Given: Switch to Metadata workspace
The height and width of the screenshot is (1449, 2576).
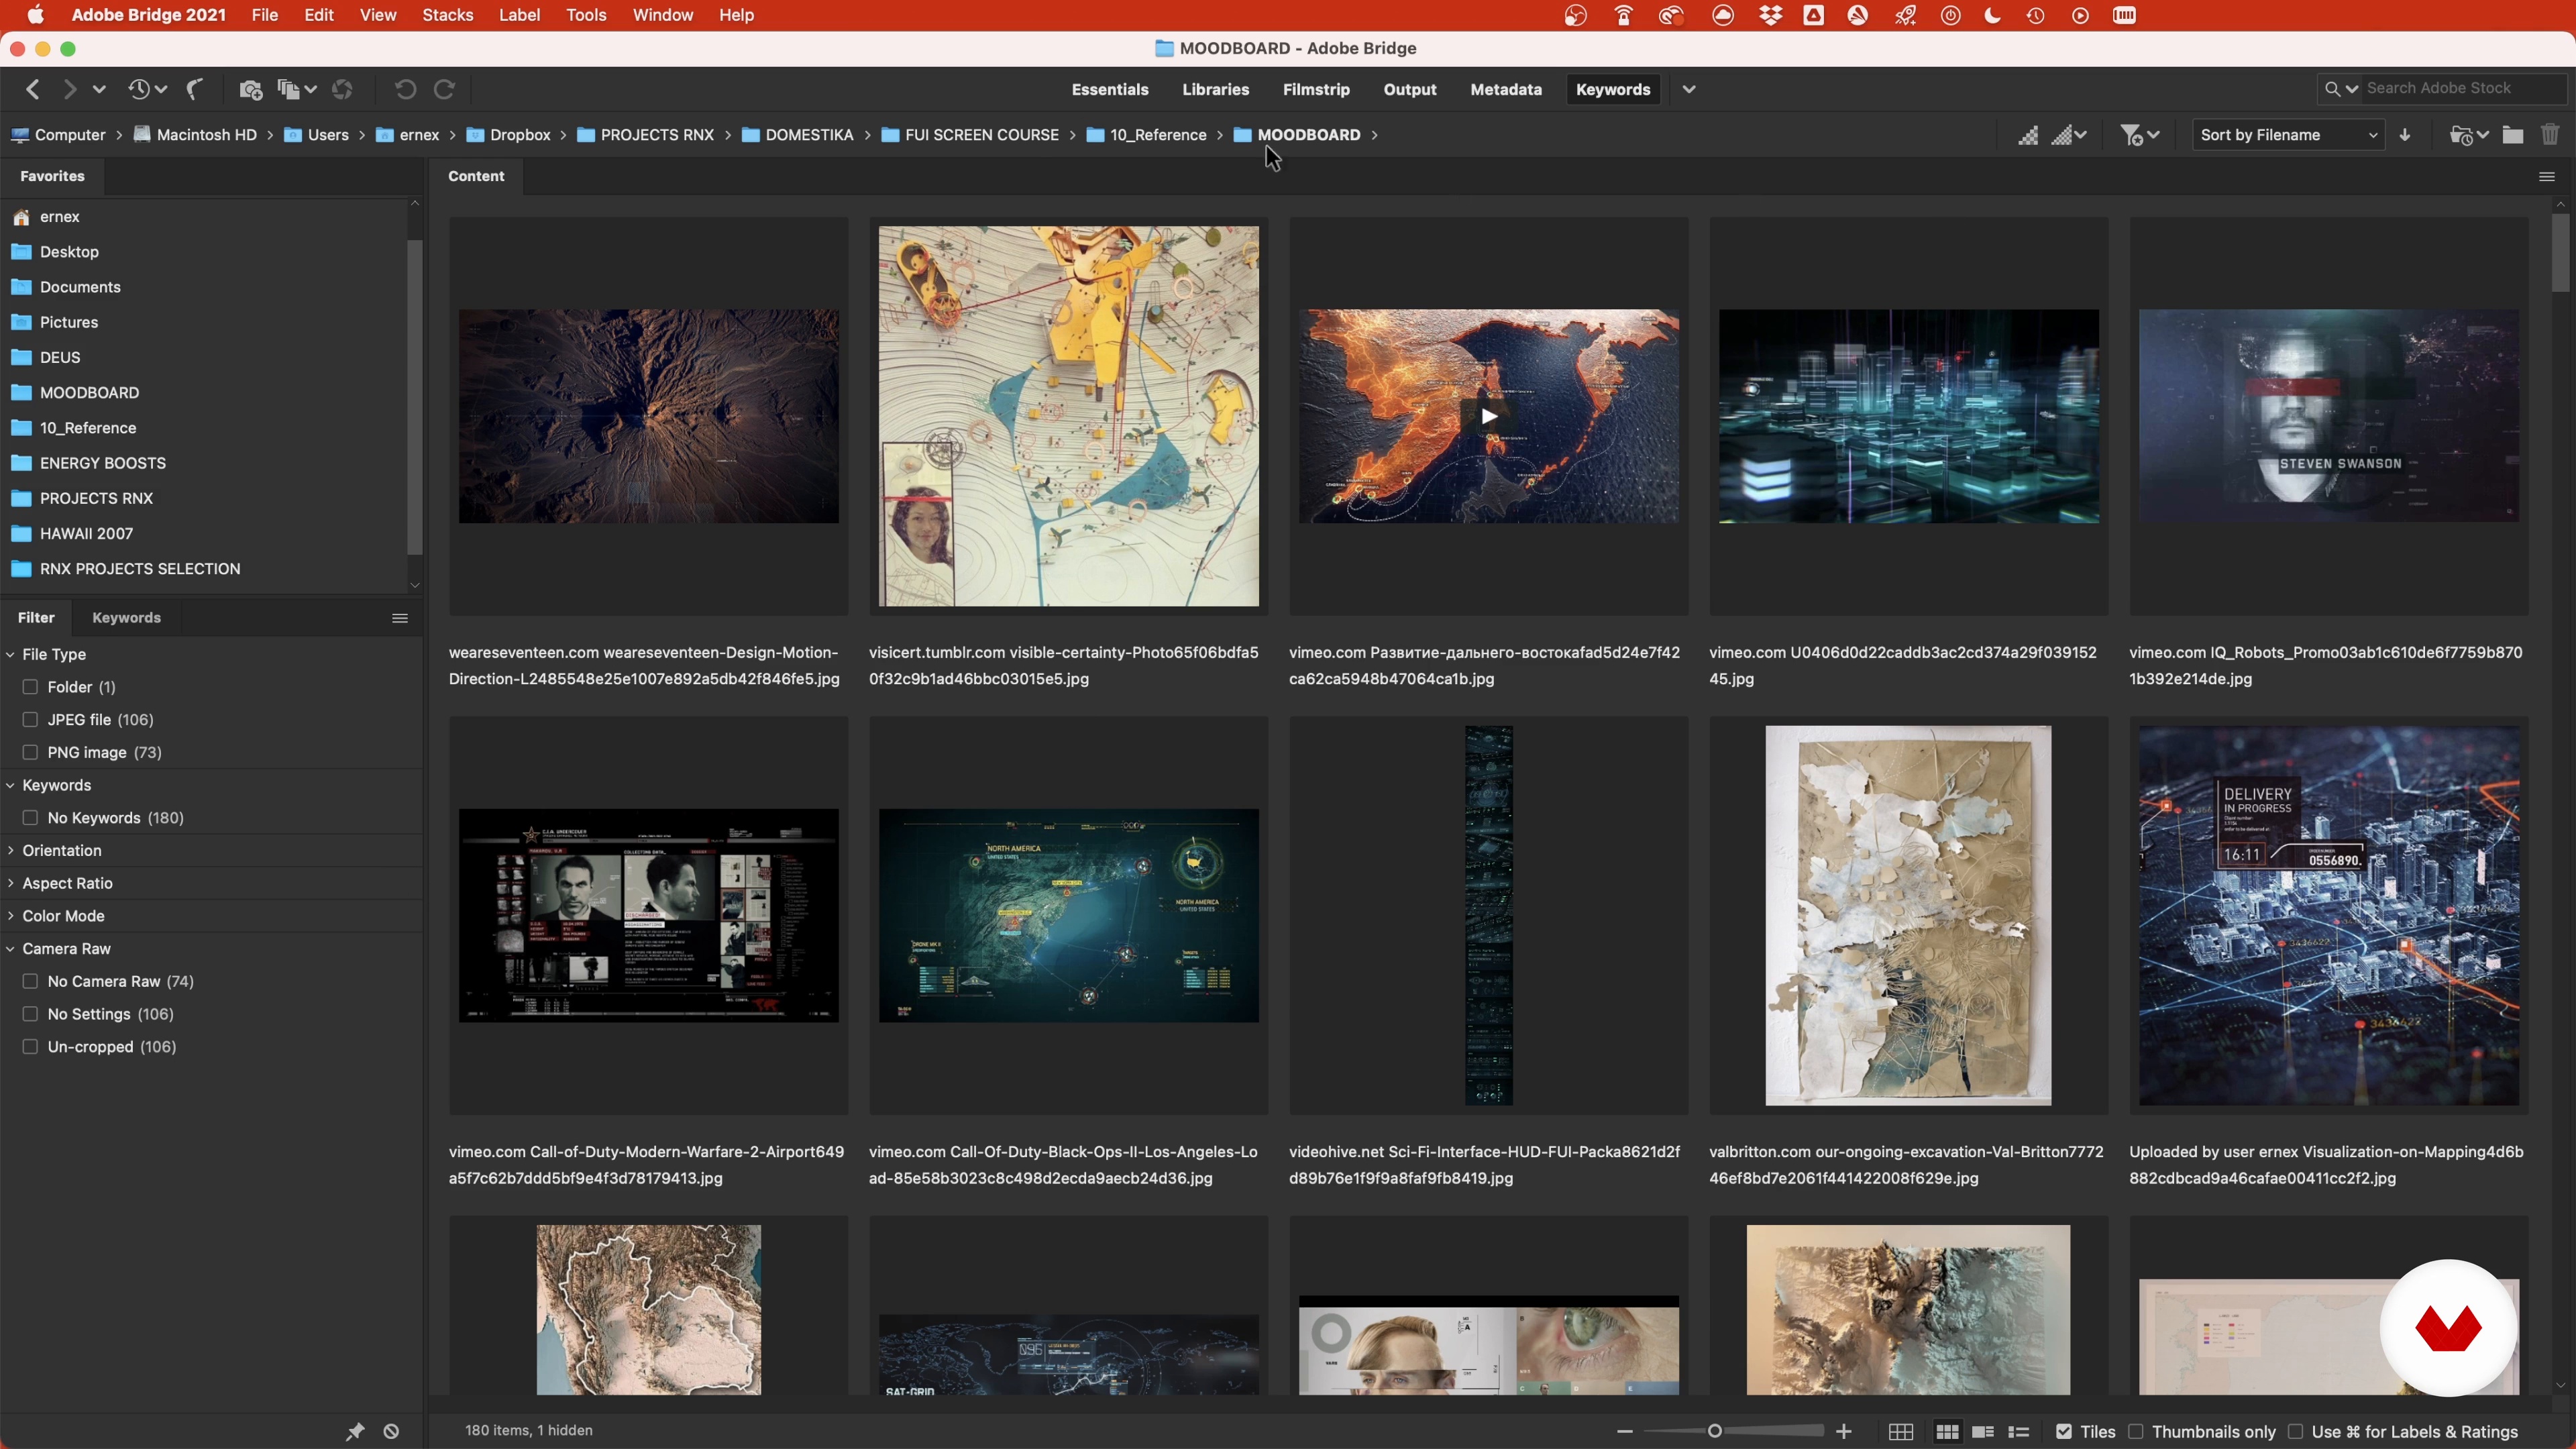Looking at the screenshot, I should click(1506, 90).
